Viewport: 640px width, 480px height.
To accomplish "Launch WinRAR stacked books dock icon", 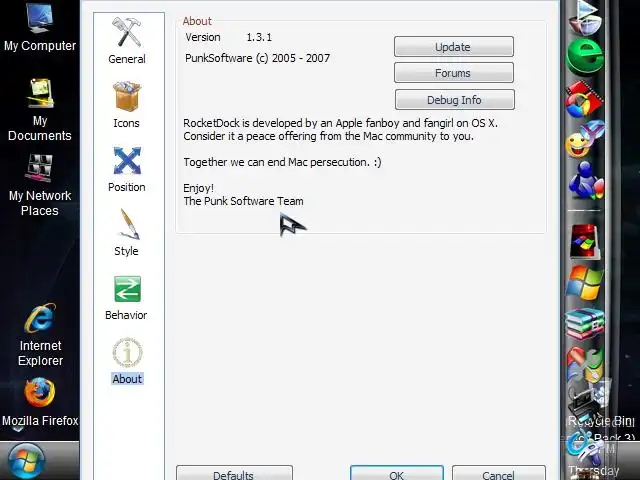I will point(585,324).
